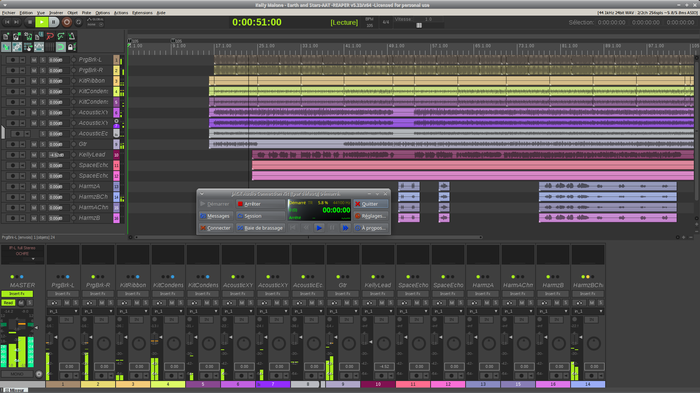Toggle item grouping toolbar icon

[17, 47]
